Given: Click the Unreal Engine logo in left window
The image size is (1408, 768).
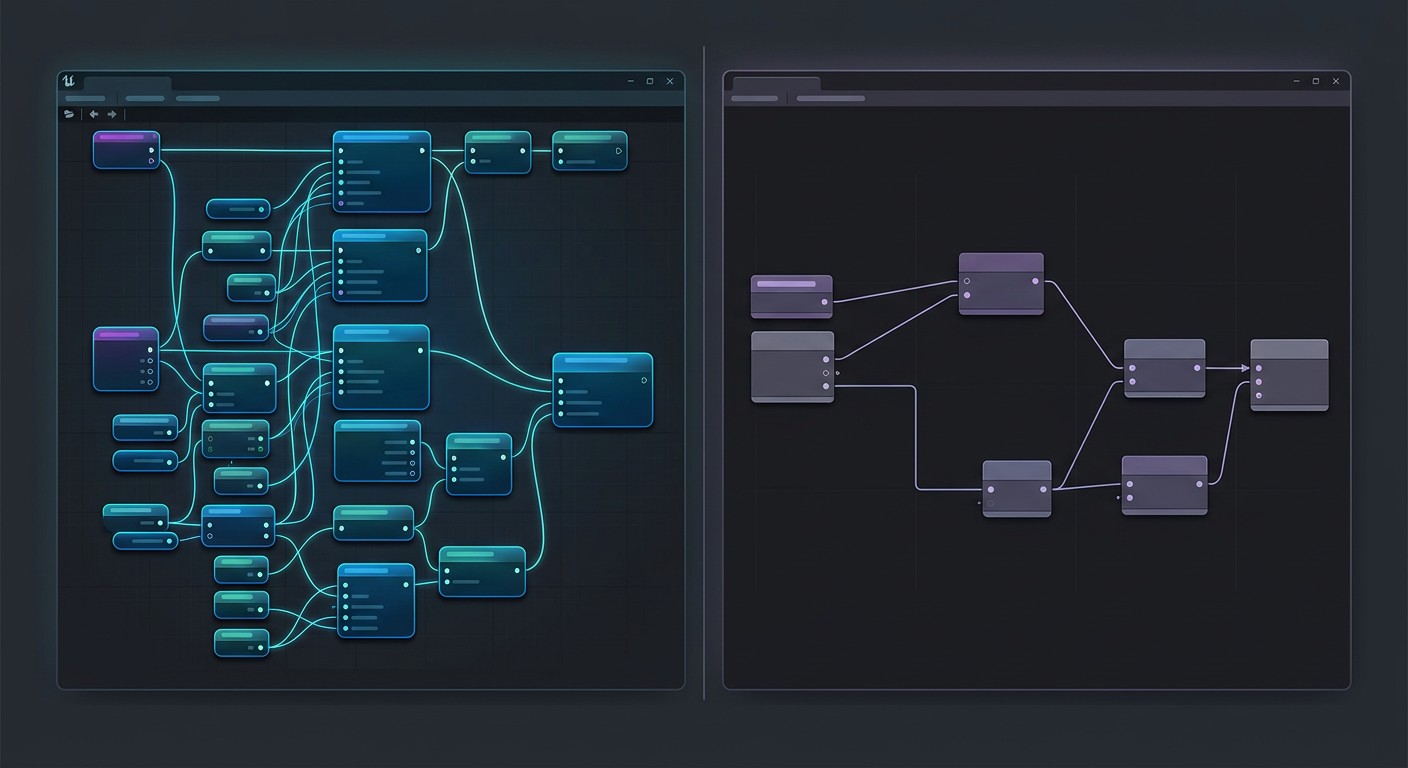Looking at the screenshot, I should click(x=69, y=81).
